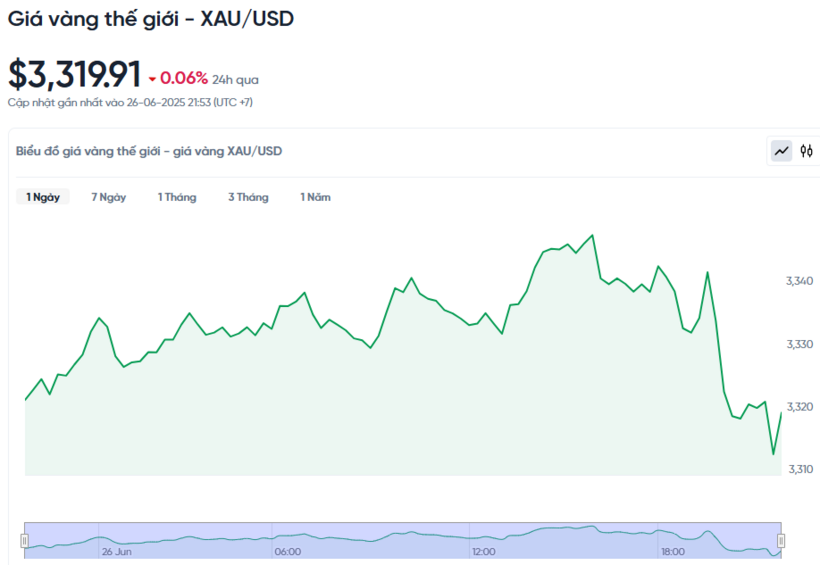Screen dimensions: 820x565
Task: Show the 3 Tháng chart range
Action: [x=248, y=197]
